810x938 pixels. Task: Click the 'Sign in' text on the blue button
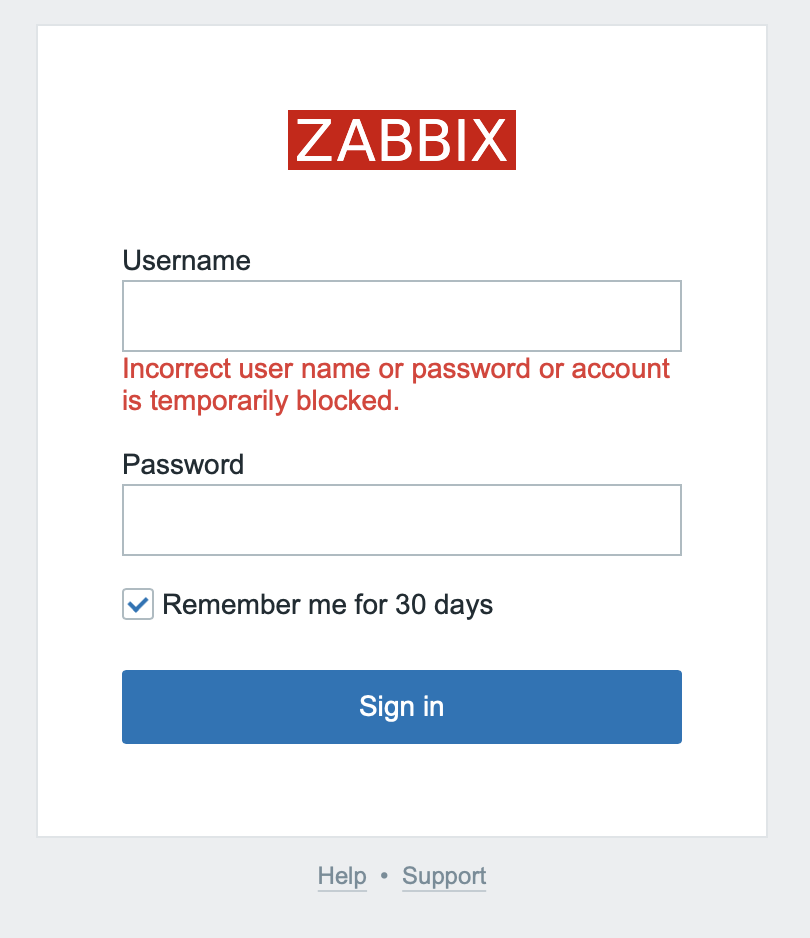pyautogui.click(x=401, y=707)
